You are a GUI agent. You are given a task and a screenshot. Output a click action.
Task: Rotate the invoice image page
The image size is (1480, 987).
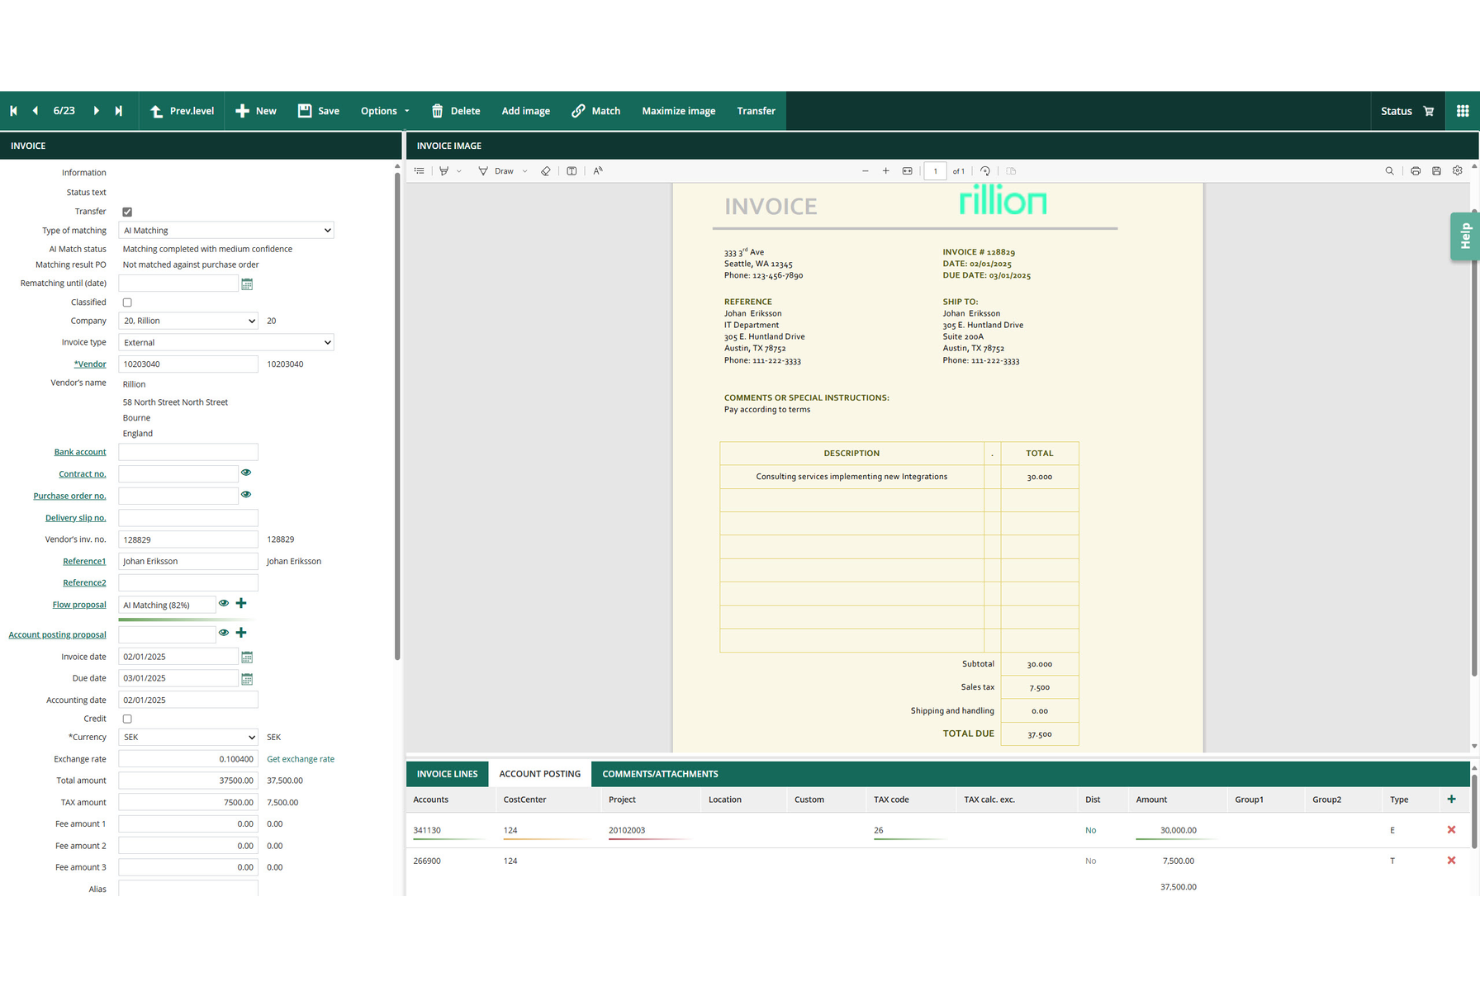click(x=985, y=171)
